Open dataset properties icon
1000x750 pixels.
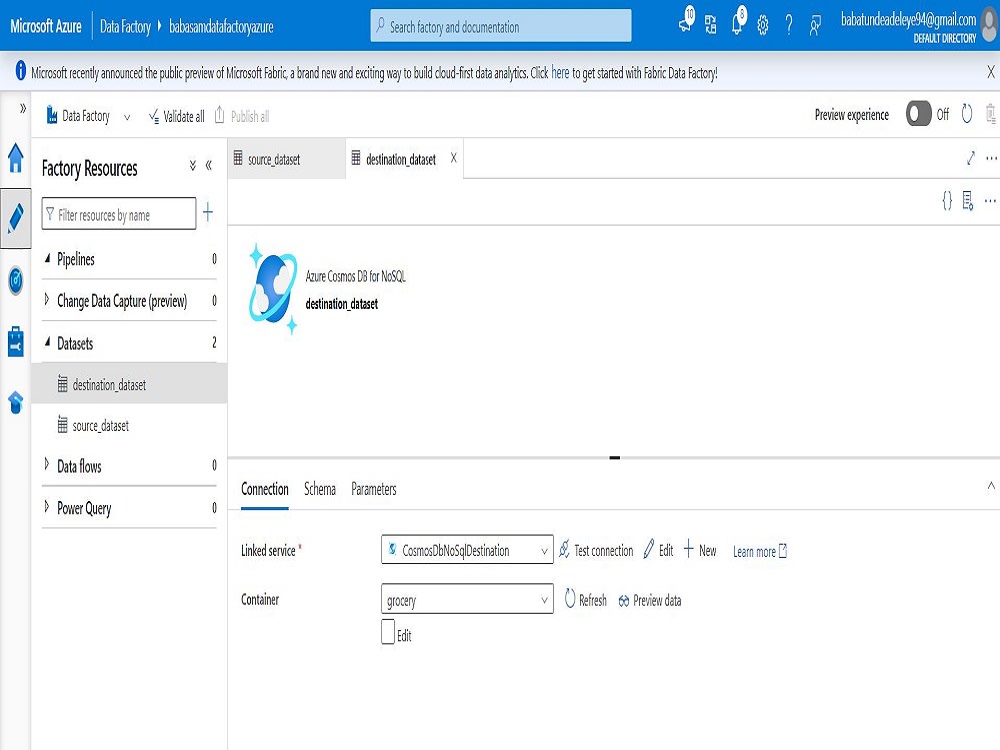point(967,201)
